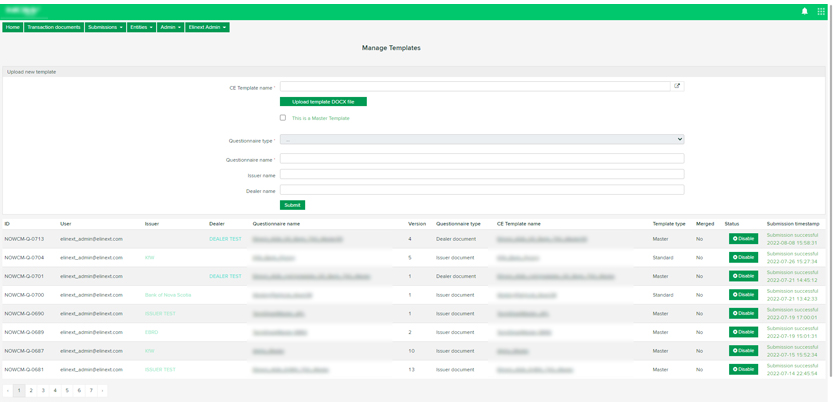
Task: Go to previous page using the arrow
Action: coord(8,391)
